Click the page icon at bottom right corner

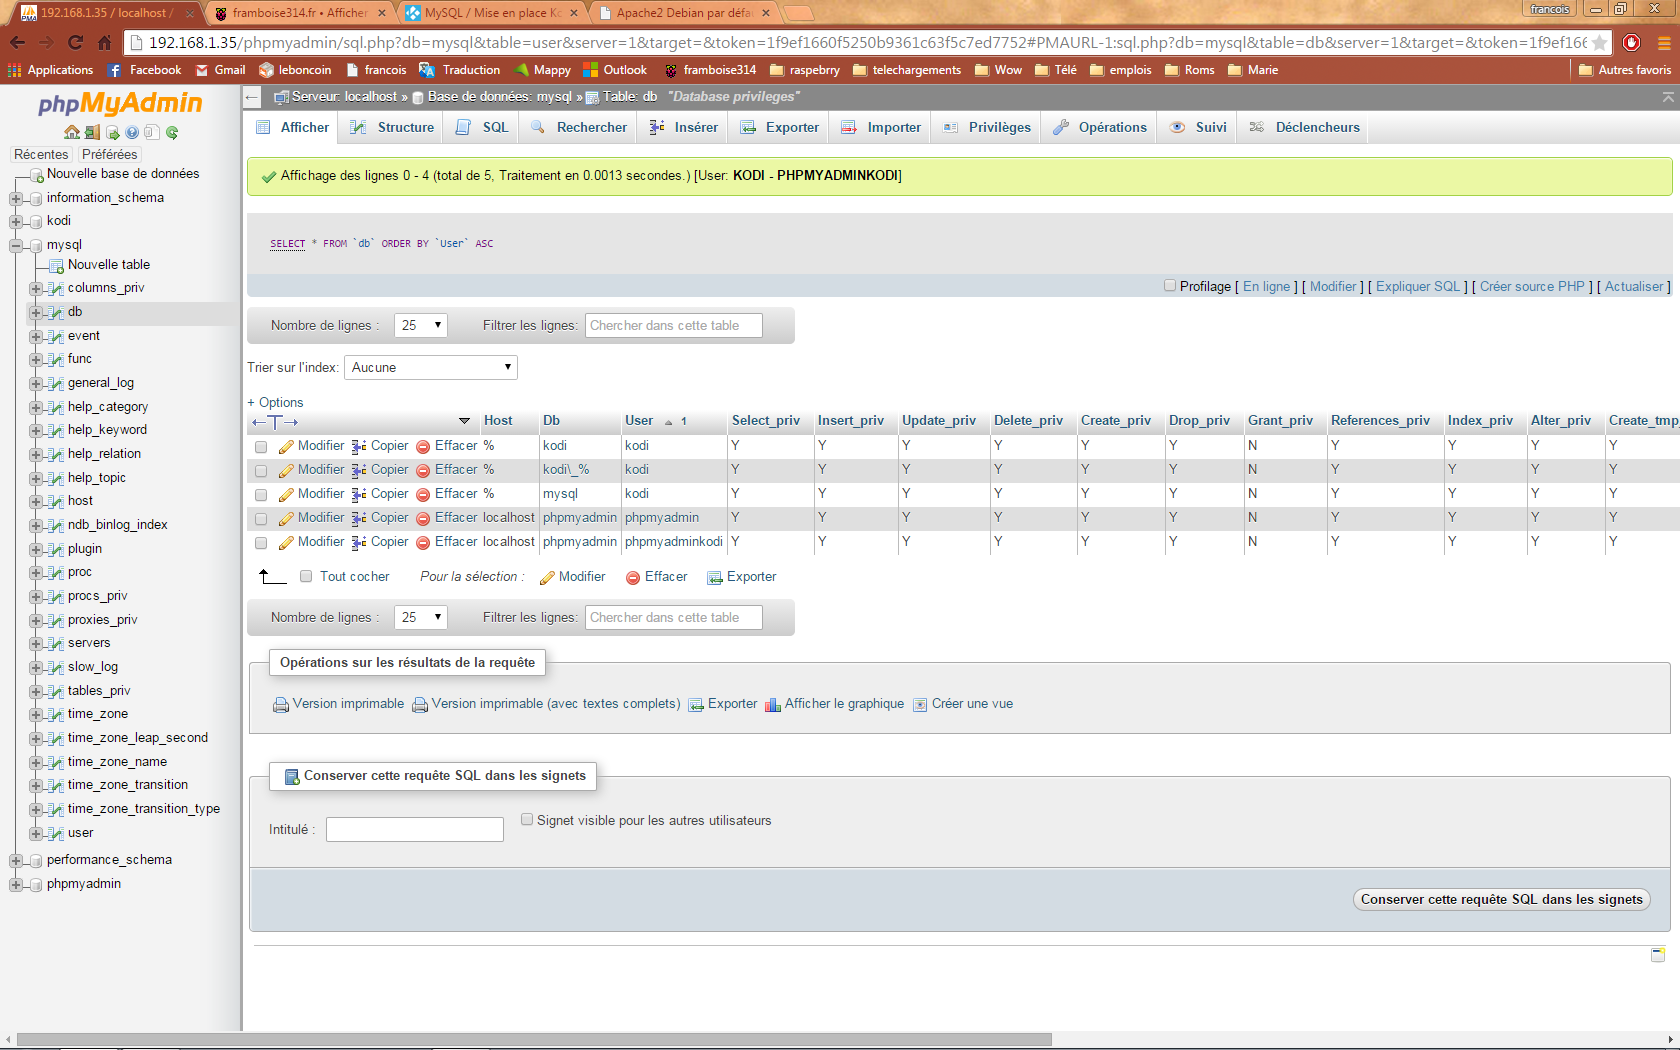coord(1658,955)
